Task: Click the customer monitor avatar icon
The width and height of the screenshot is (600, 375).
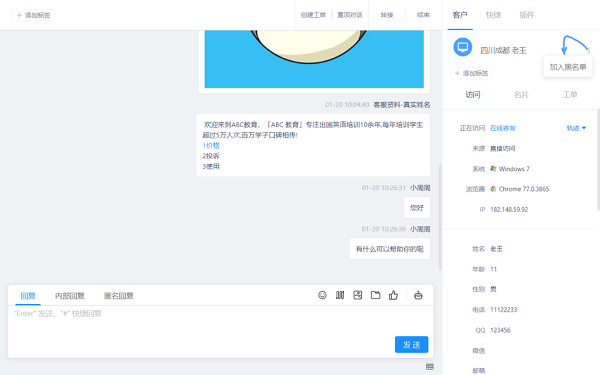Action: (x=463, y=47)
